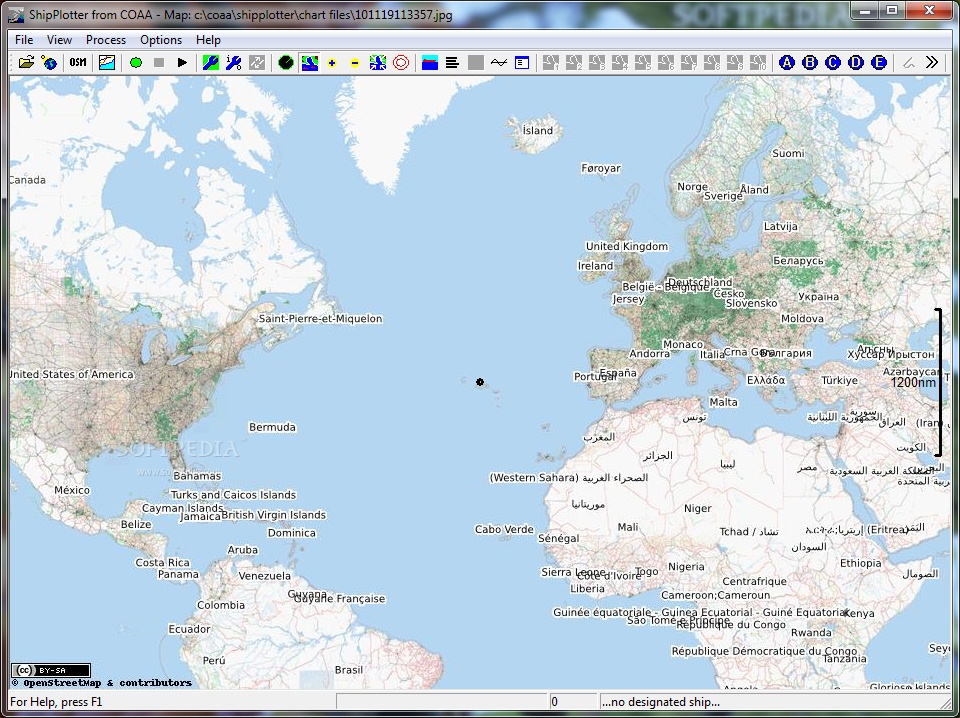Zoom in with the yellow plus icon
The width and height of the screenshot is (960, 718).
[332, 62]
